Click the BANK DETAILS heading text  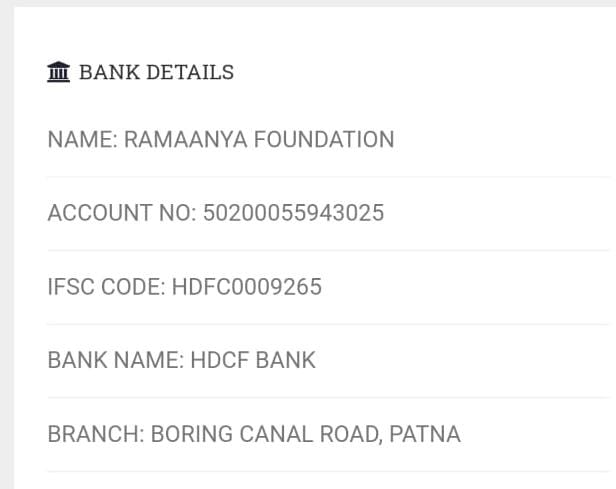(x=156, y=73)
